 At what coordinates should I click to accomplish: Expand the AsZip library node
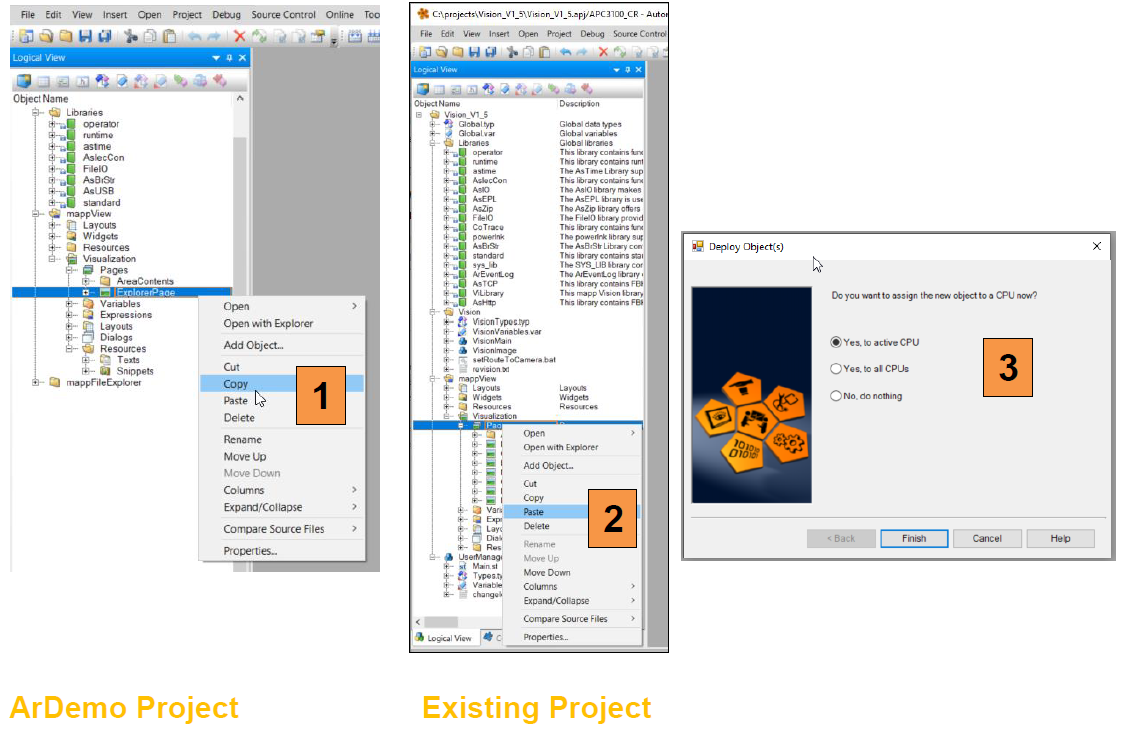point(447,208)
